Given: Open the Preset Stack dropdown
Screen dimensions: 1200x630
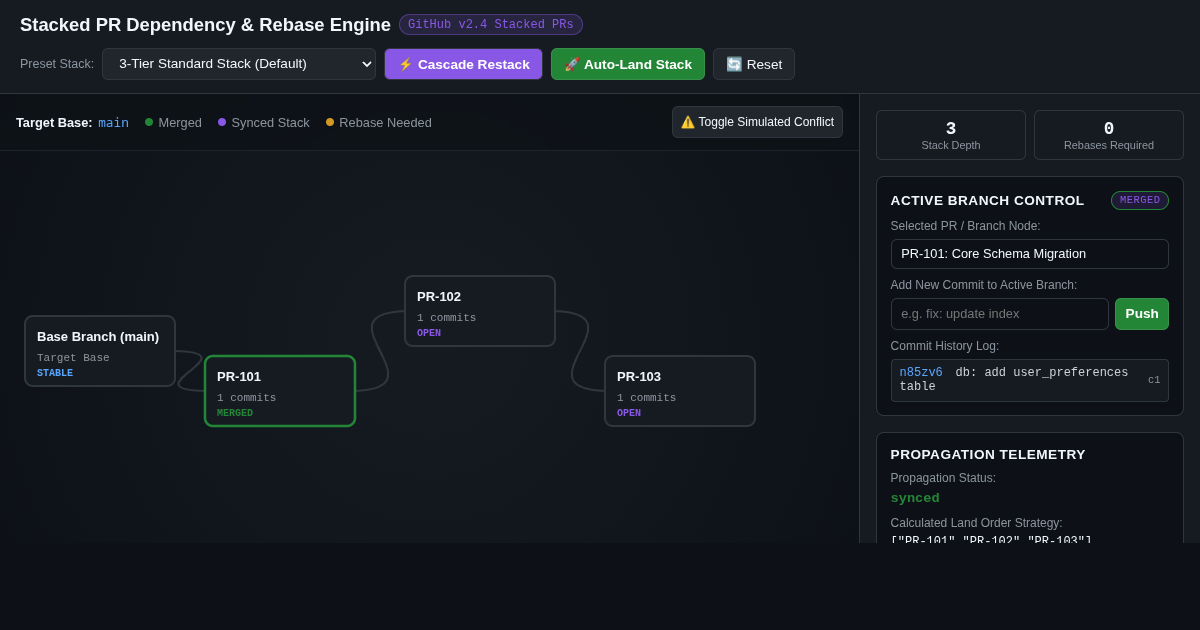Looking at the screenshot, I should click(x=239, y=64).
